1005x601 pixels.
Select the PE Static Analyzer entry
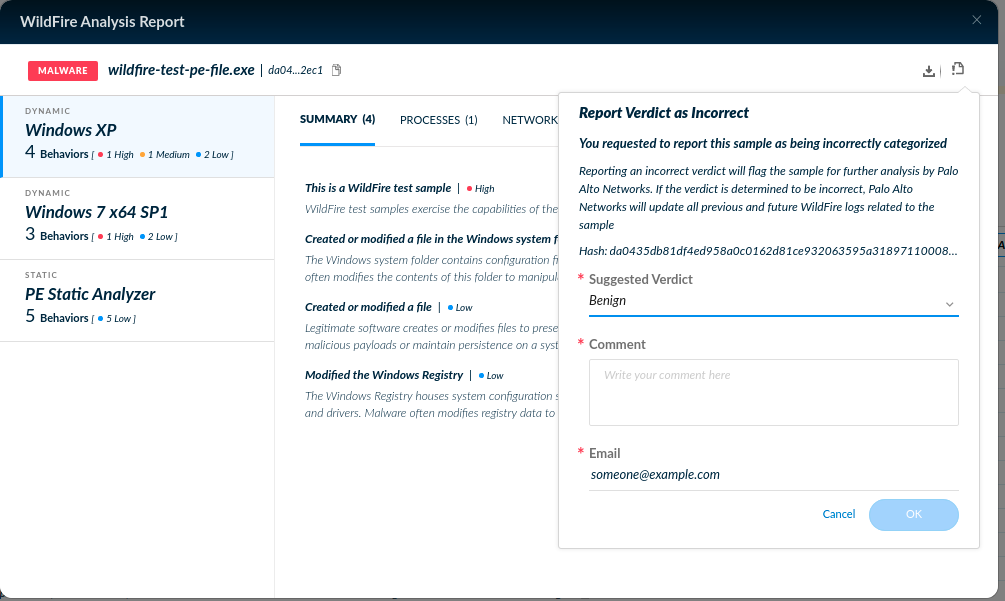pyautogui.click(x=138, y=300)
